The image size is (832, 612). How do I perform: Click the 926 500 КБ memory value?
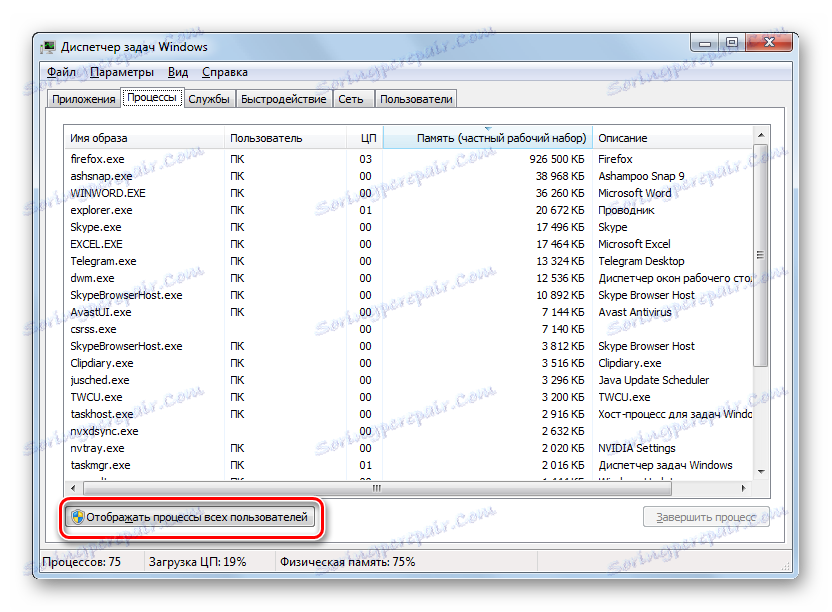pyautogui.click(x=557, y=159)
